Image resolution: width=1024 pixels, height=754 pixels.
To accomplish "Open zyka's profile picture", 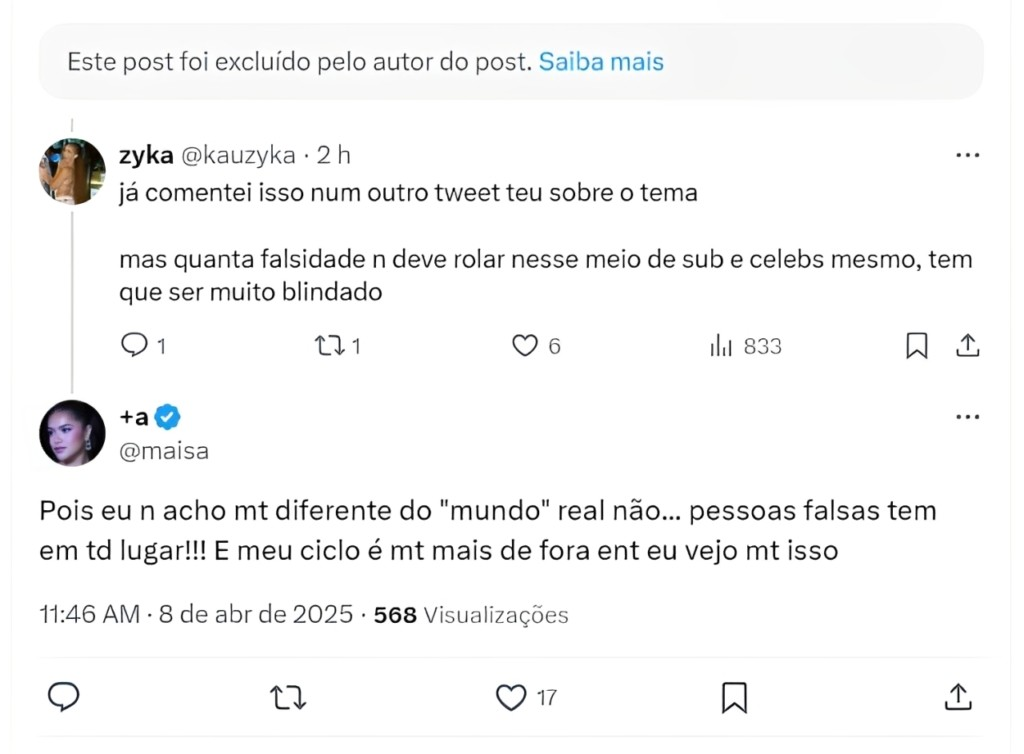I will point(72,172).
